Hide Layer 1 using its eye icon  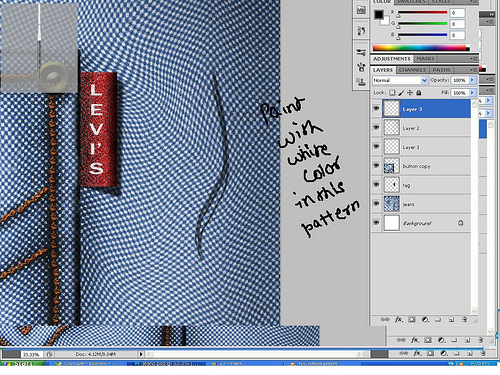pyautogui.click(x=376, y=147)
